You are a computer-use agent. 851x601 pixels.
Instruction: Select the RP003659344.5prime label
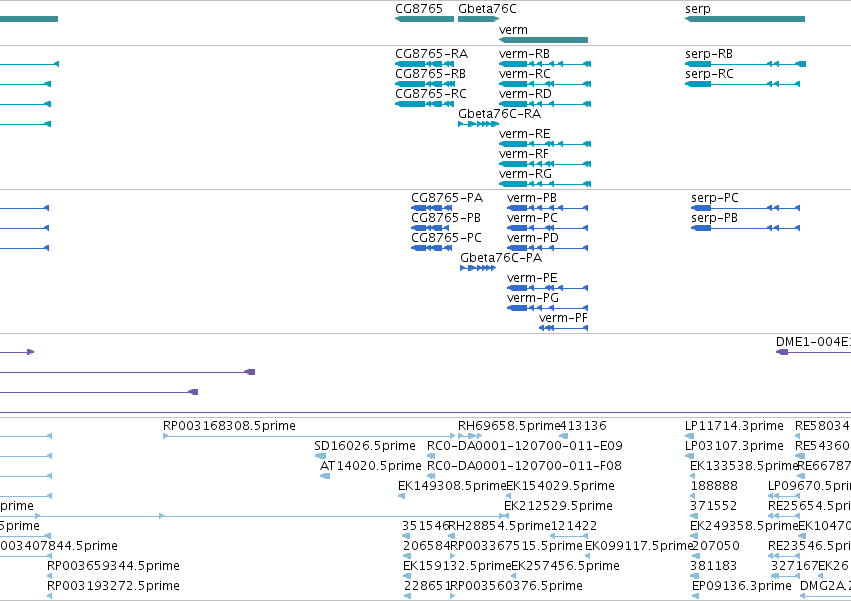[113, 566]
